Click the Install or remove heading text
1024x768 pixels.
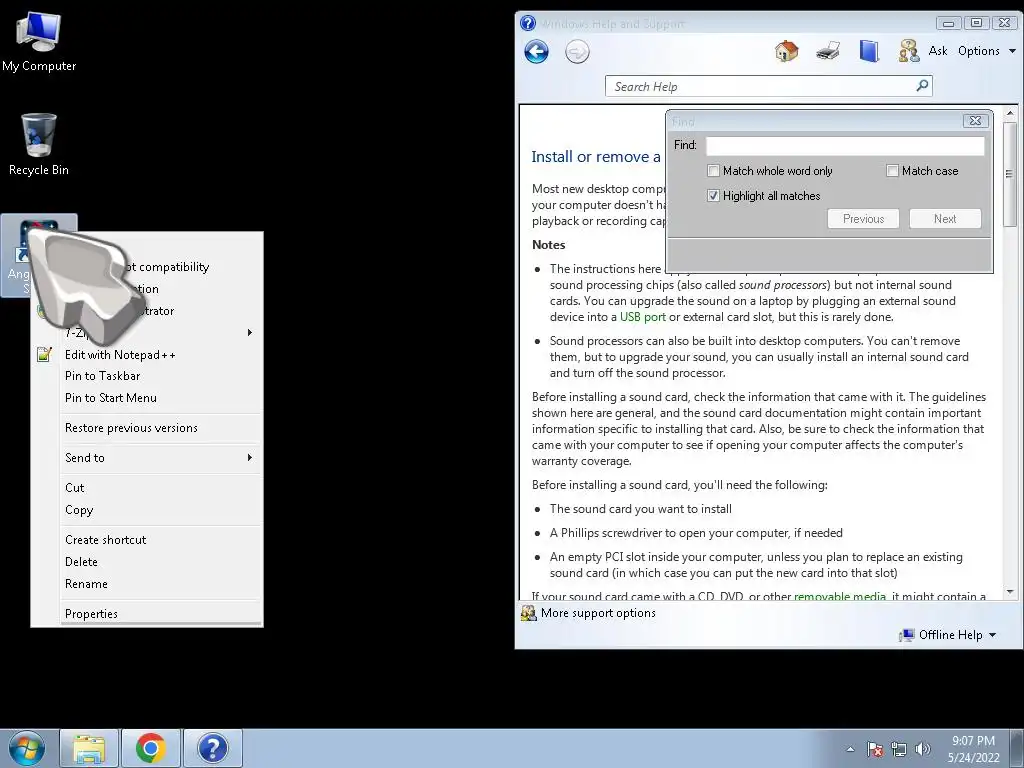(x=596, y=157)
